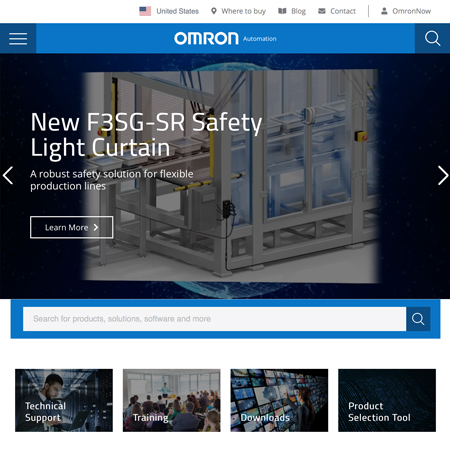
Task: Open the hamburger menu
Action: point(18,39)
